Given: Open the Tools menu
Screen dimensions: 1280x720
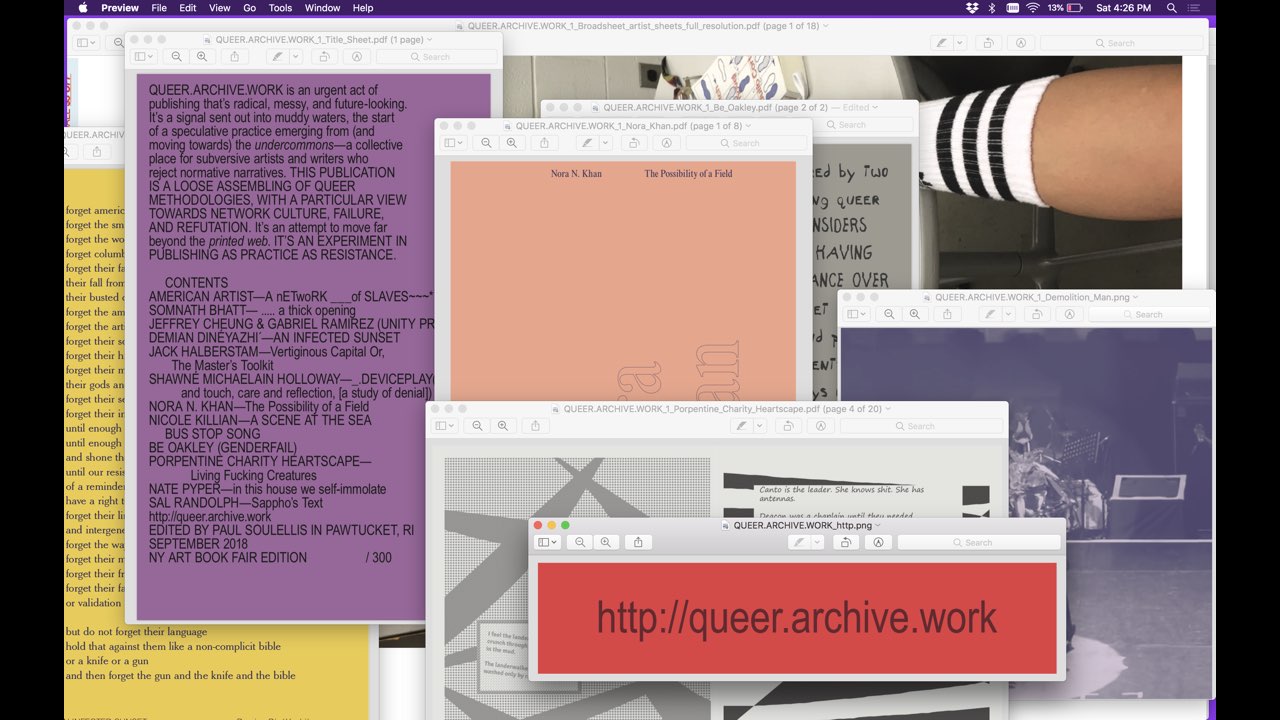Looking at the screenshot, I should tap(281, 8).
